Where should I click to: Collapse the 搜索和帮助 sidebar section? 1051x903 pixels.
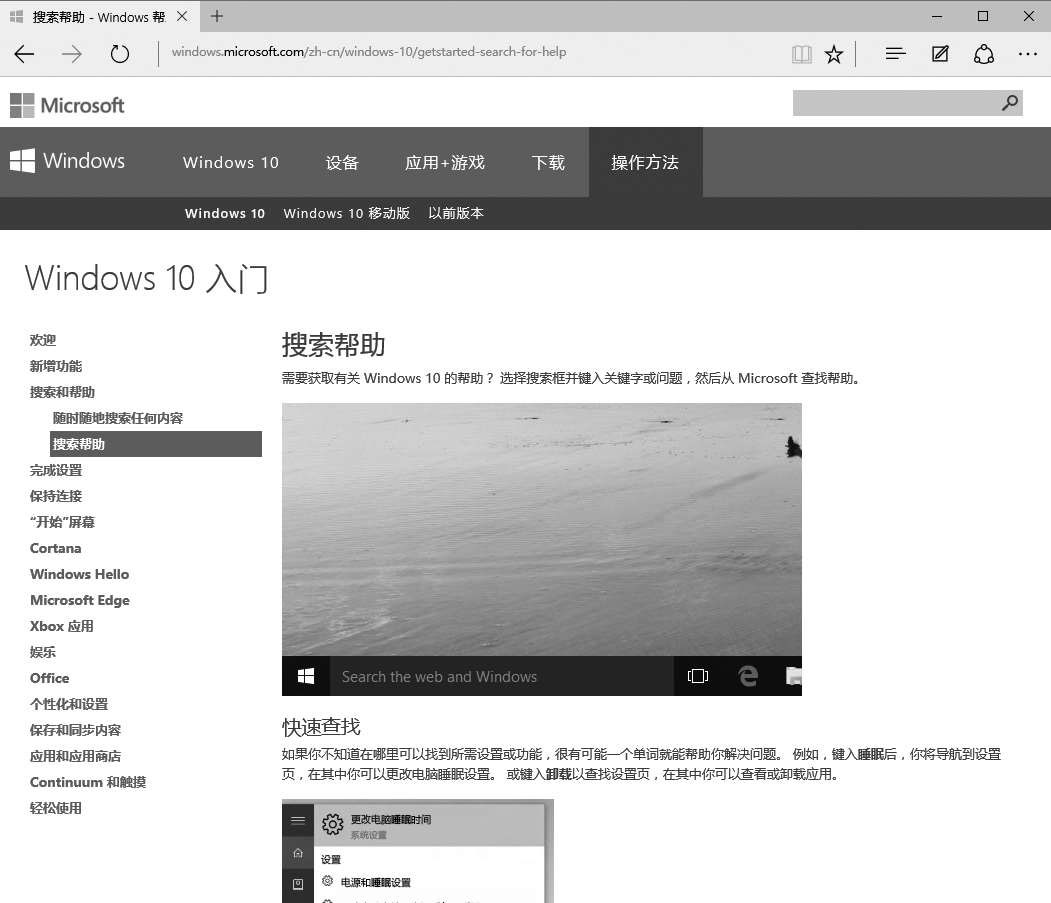click(x=62, y=392)
